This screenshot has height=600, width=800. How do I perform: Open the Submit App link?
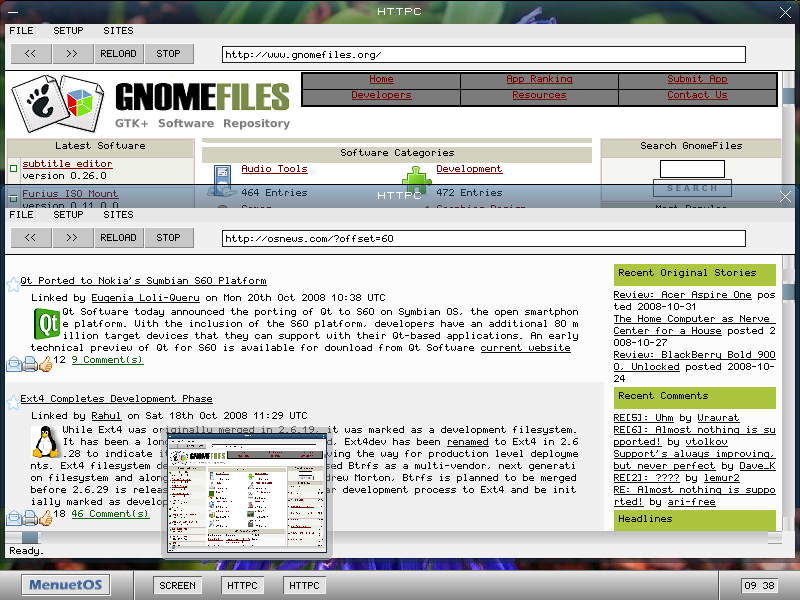pos(697,79)
